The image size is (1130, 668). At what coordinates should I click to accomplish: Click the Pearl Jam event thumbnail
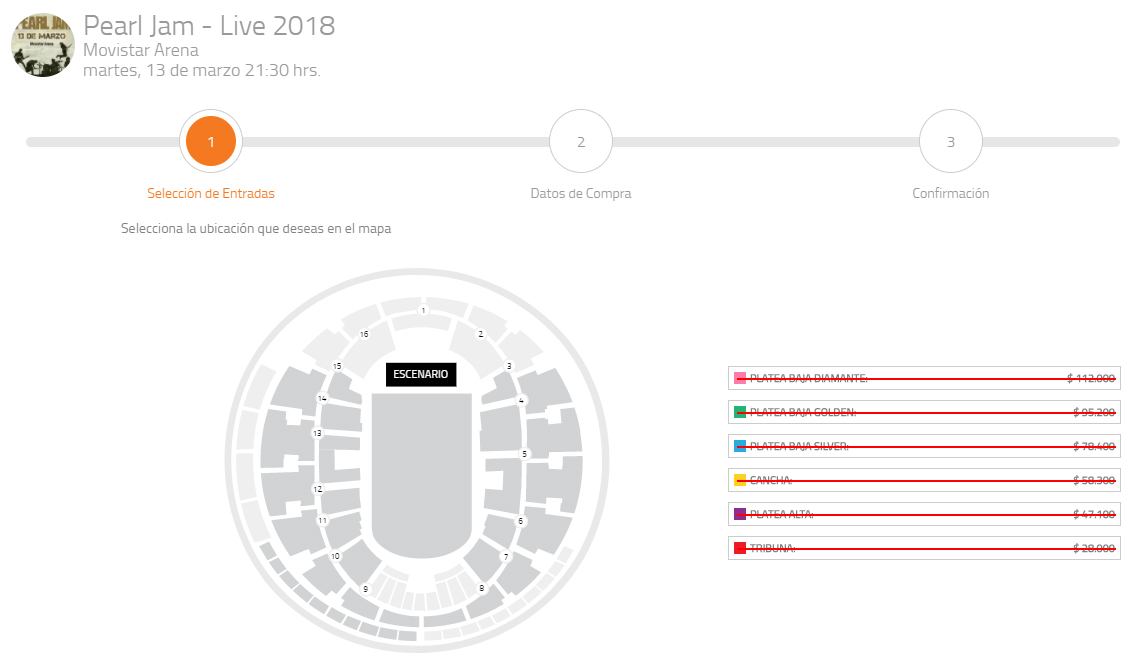click(43, 44)
